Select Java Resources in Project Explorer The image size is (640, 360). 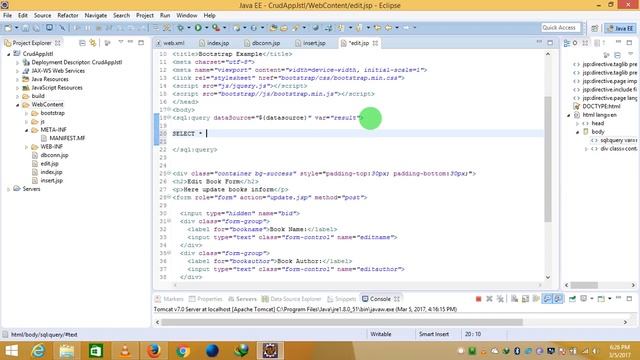50,79
